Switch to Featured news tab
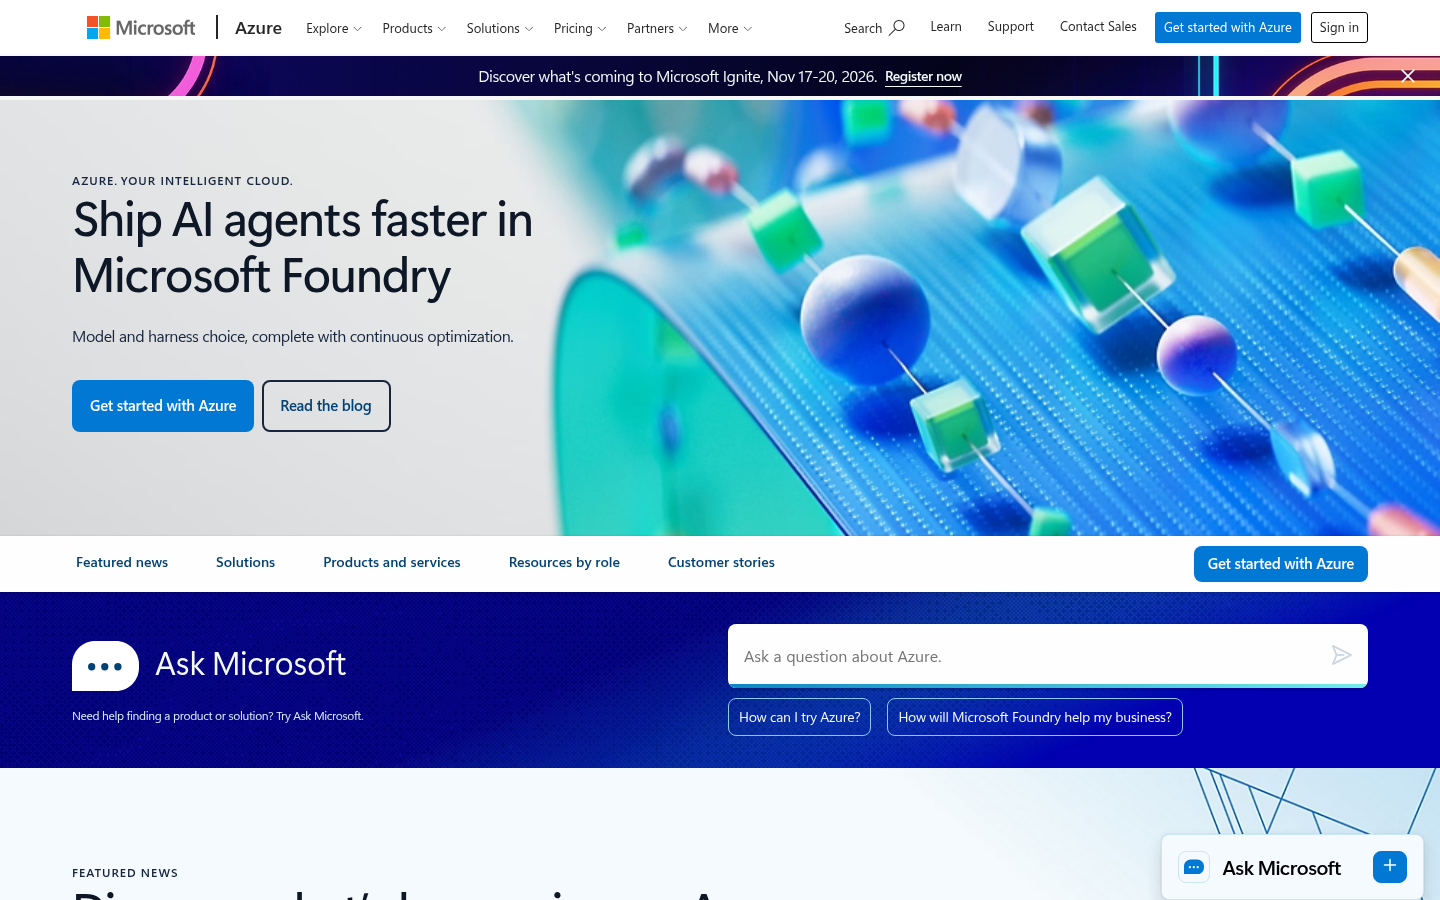 122,563
